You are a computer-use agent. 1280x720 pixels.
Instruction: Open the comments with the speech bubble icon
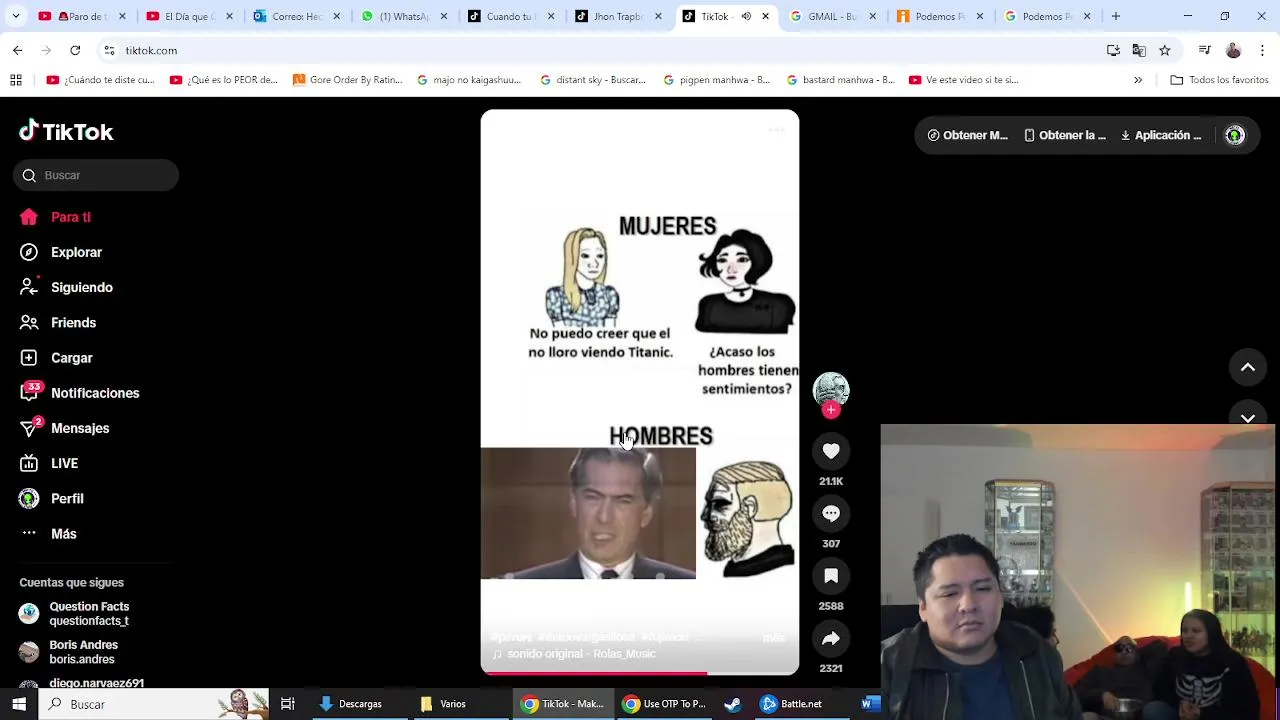pos(831,513)
